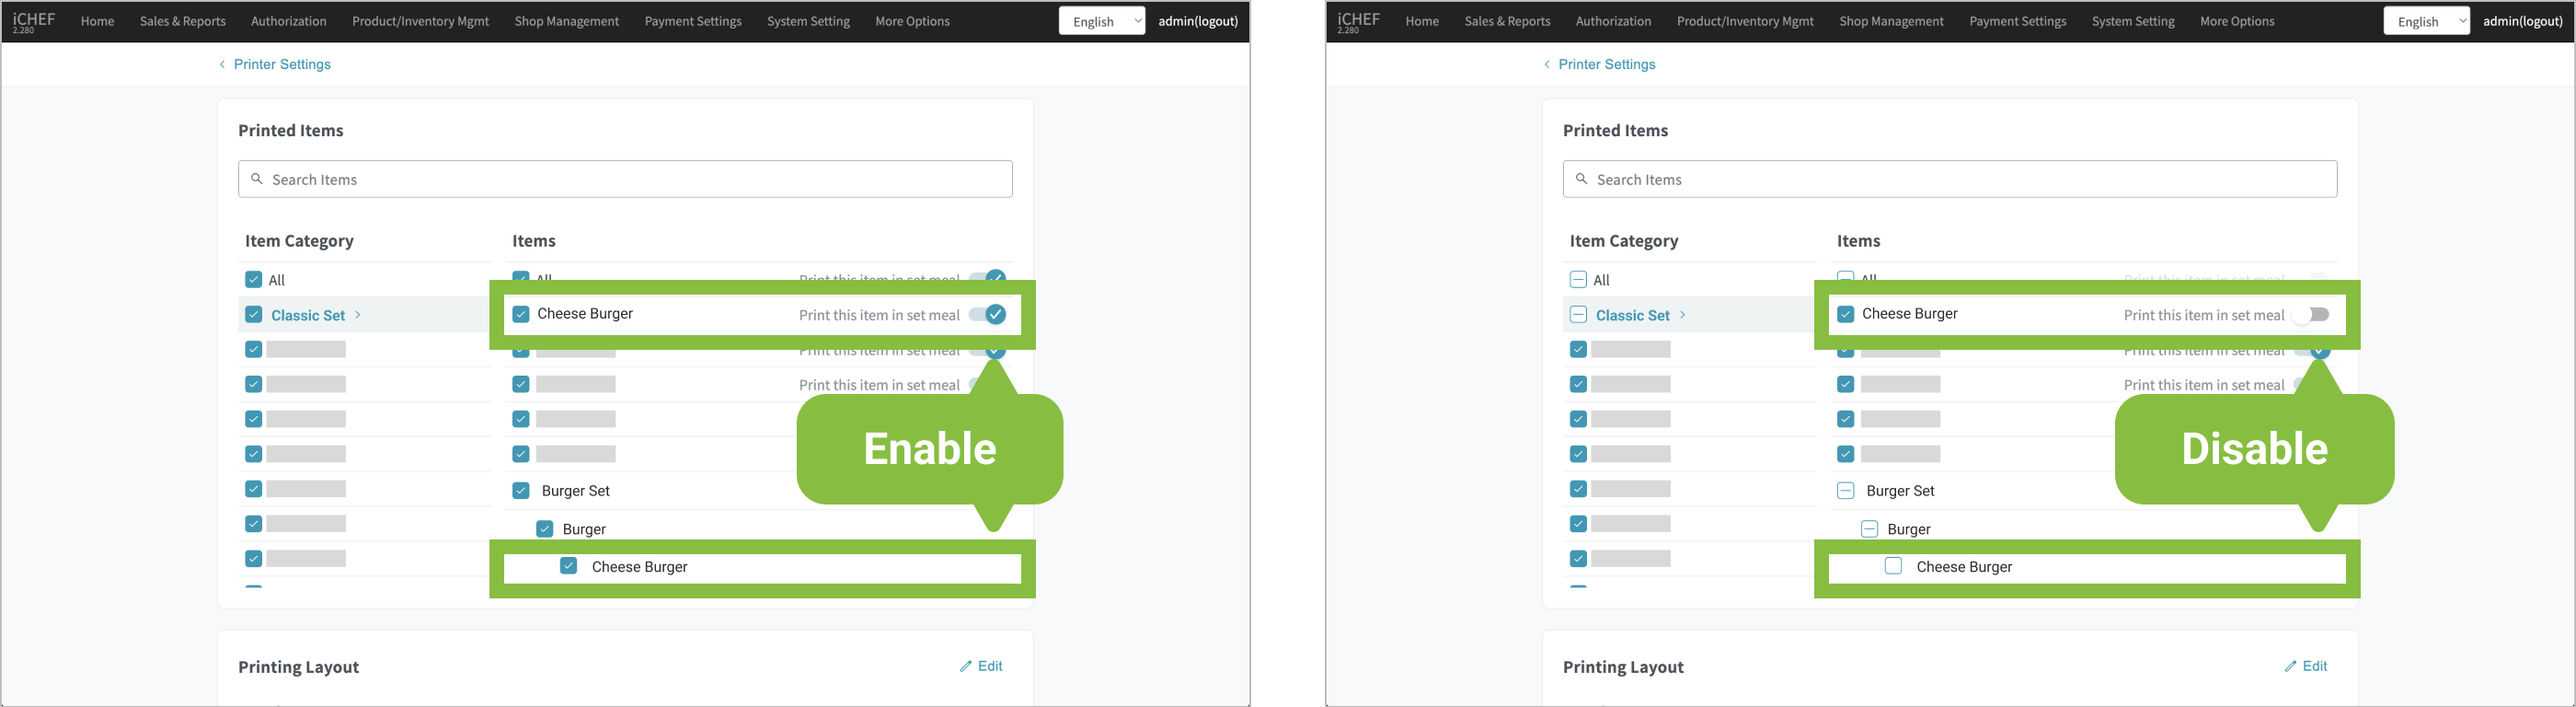Click the search magnifier icon in the right window
The height and width of the screenshot is (707, 2576).
[x=1582, y=179]
